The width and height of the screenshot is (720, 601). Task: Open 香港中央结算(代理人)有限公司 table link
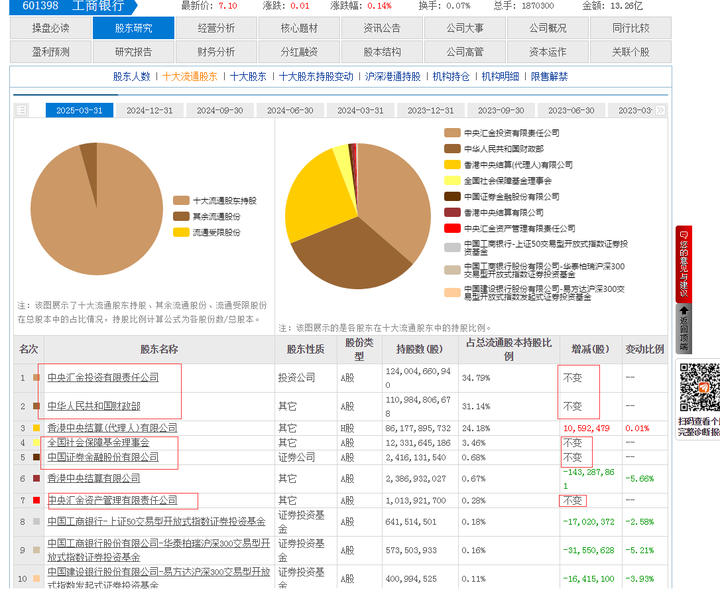pos(112,428)
